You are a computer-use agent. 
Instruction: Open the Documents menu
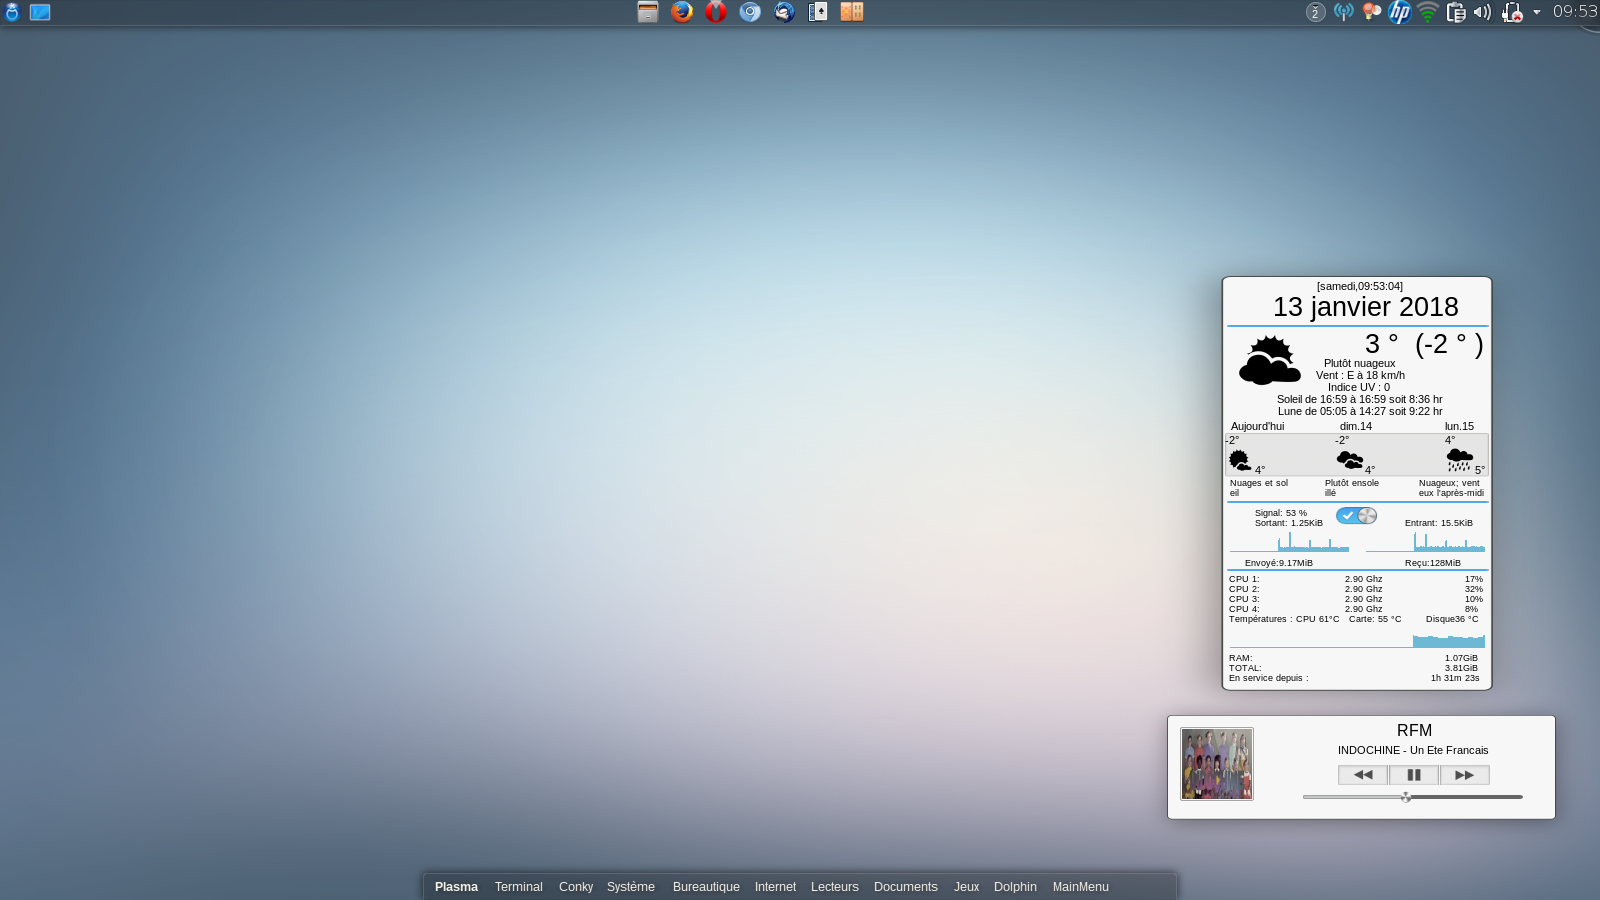pyautogui.click(x=906, y=887)
